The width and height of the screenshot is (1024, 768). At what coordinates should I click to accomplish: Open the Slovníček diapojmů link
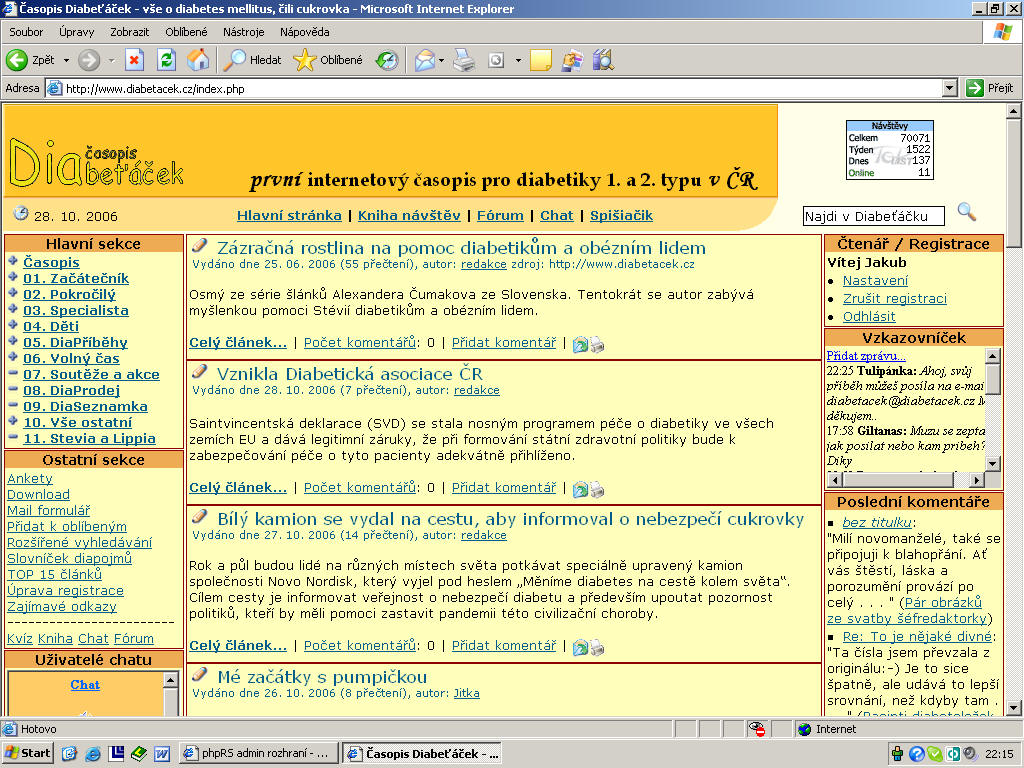coord(69,559)
